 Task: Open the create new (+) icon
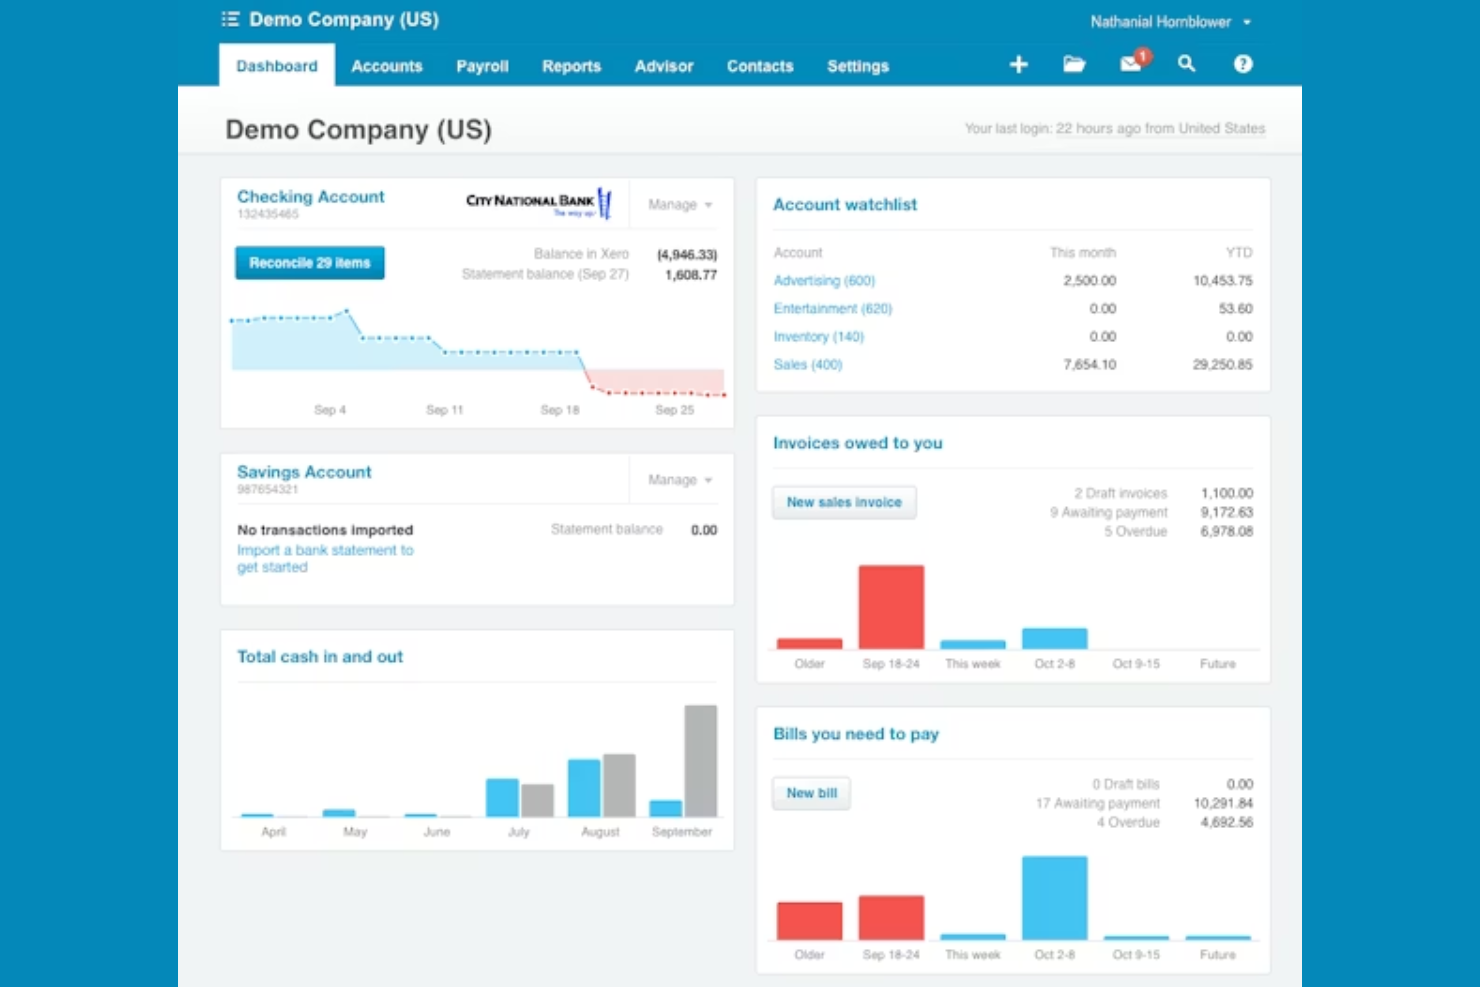pos(1018,64)
